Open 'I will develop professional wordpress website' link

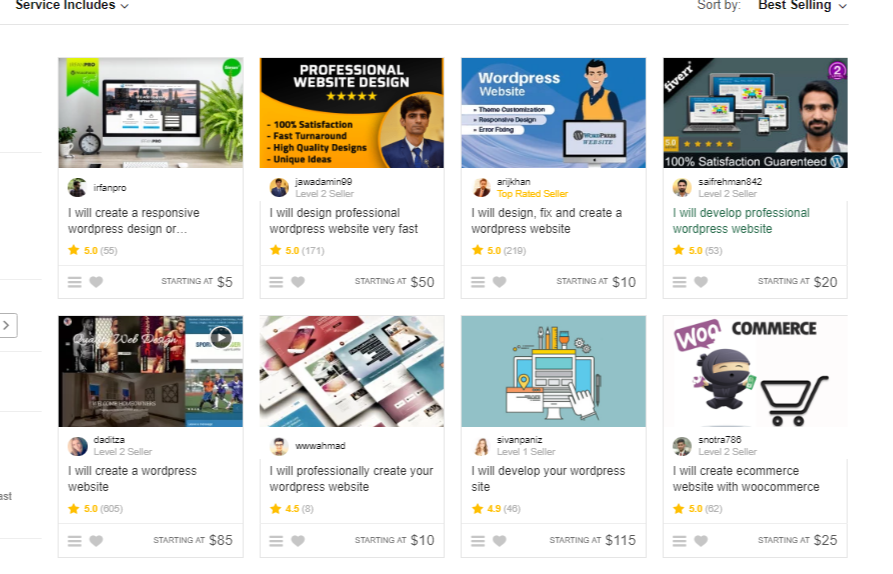(741, 220)
